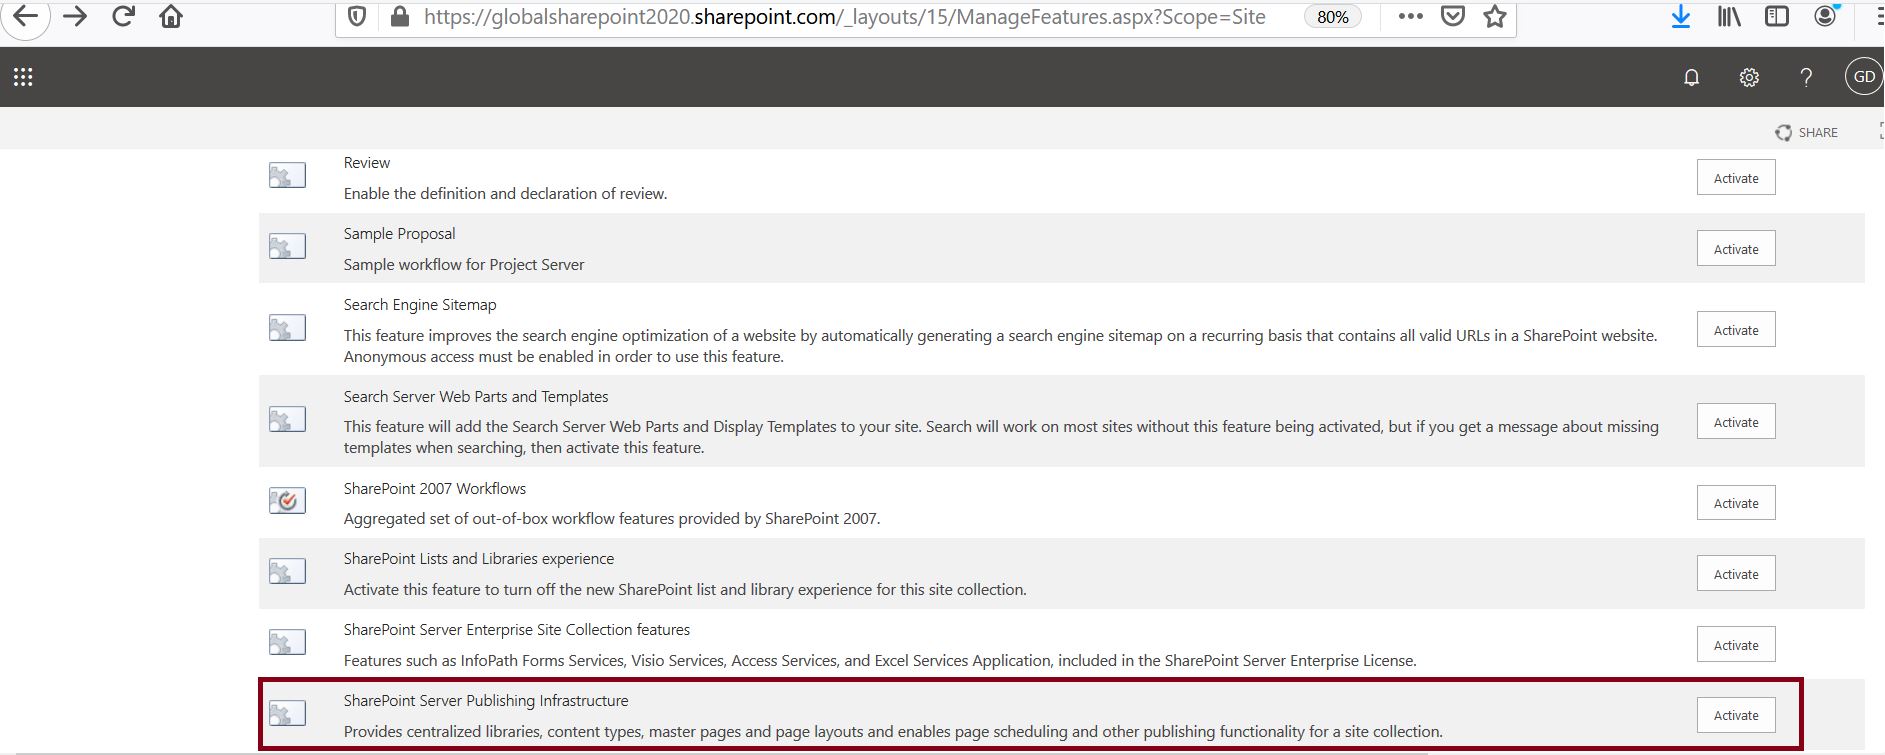Click Search Server Web Parts feature icon
Screen dimensions: 1885x755
pyautogui.click(x=287, y=420)
